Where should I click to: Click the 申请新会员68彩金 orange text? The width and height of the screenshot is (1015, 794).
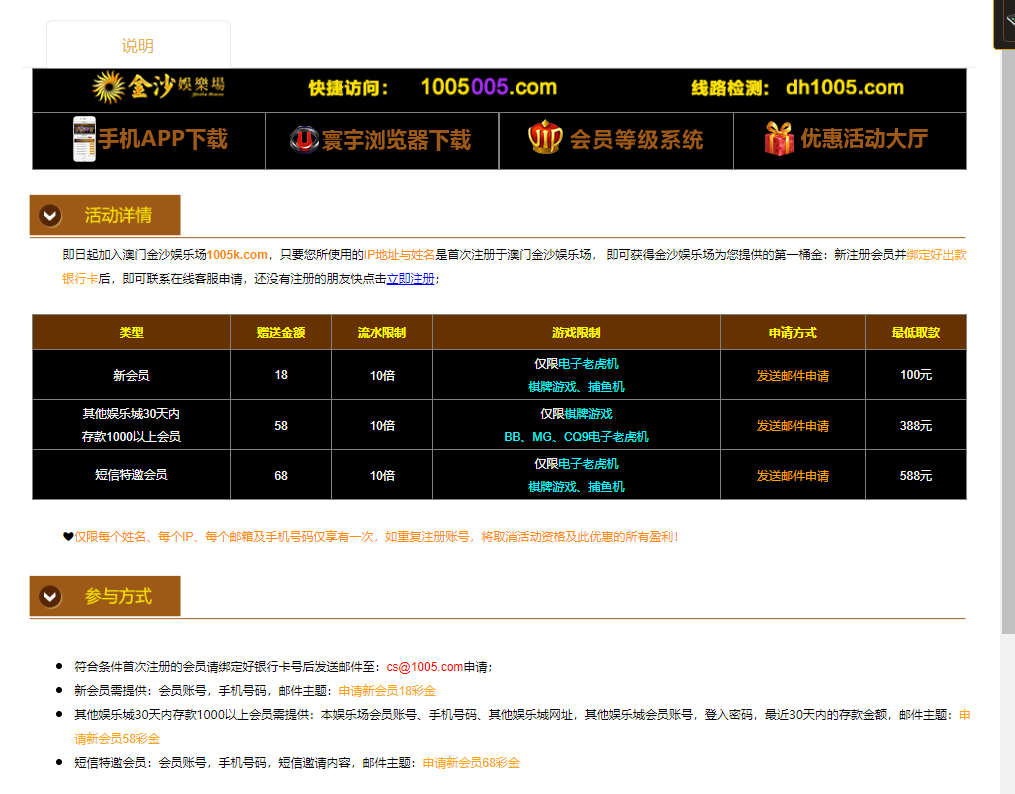click(x=471, y=763)
